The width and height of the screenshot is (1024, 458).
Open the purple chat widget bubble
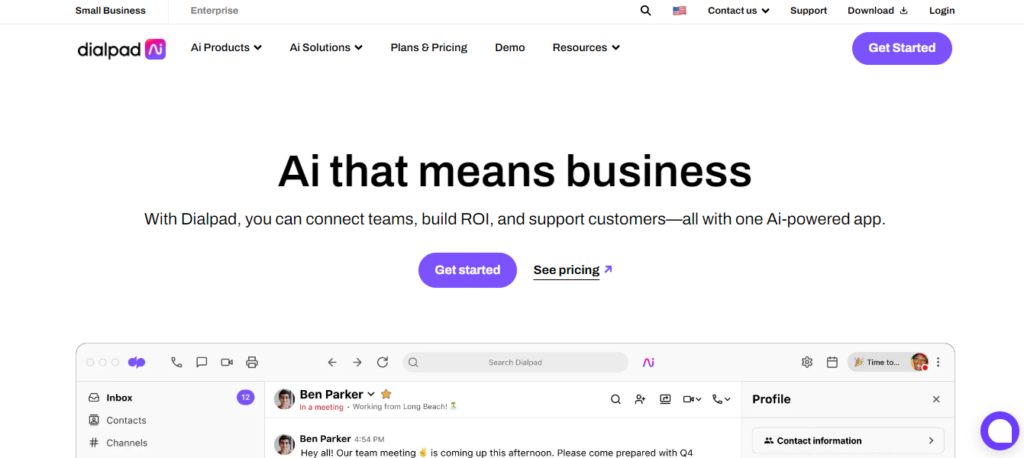(x=999, y=430)
